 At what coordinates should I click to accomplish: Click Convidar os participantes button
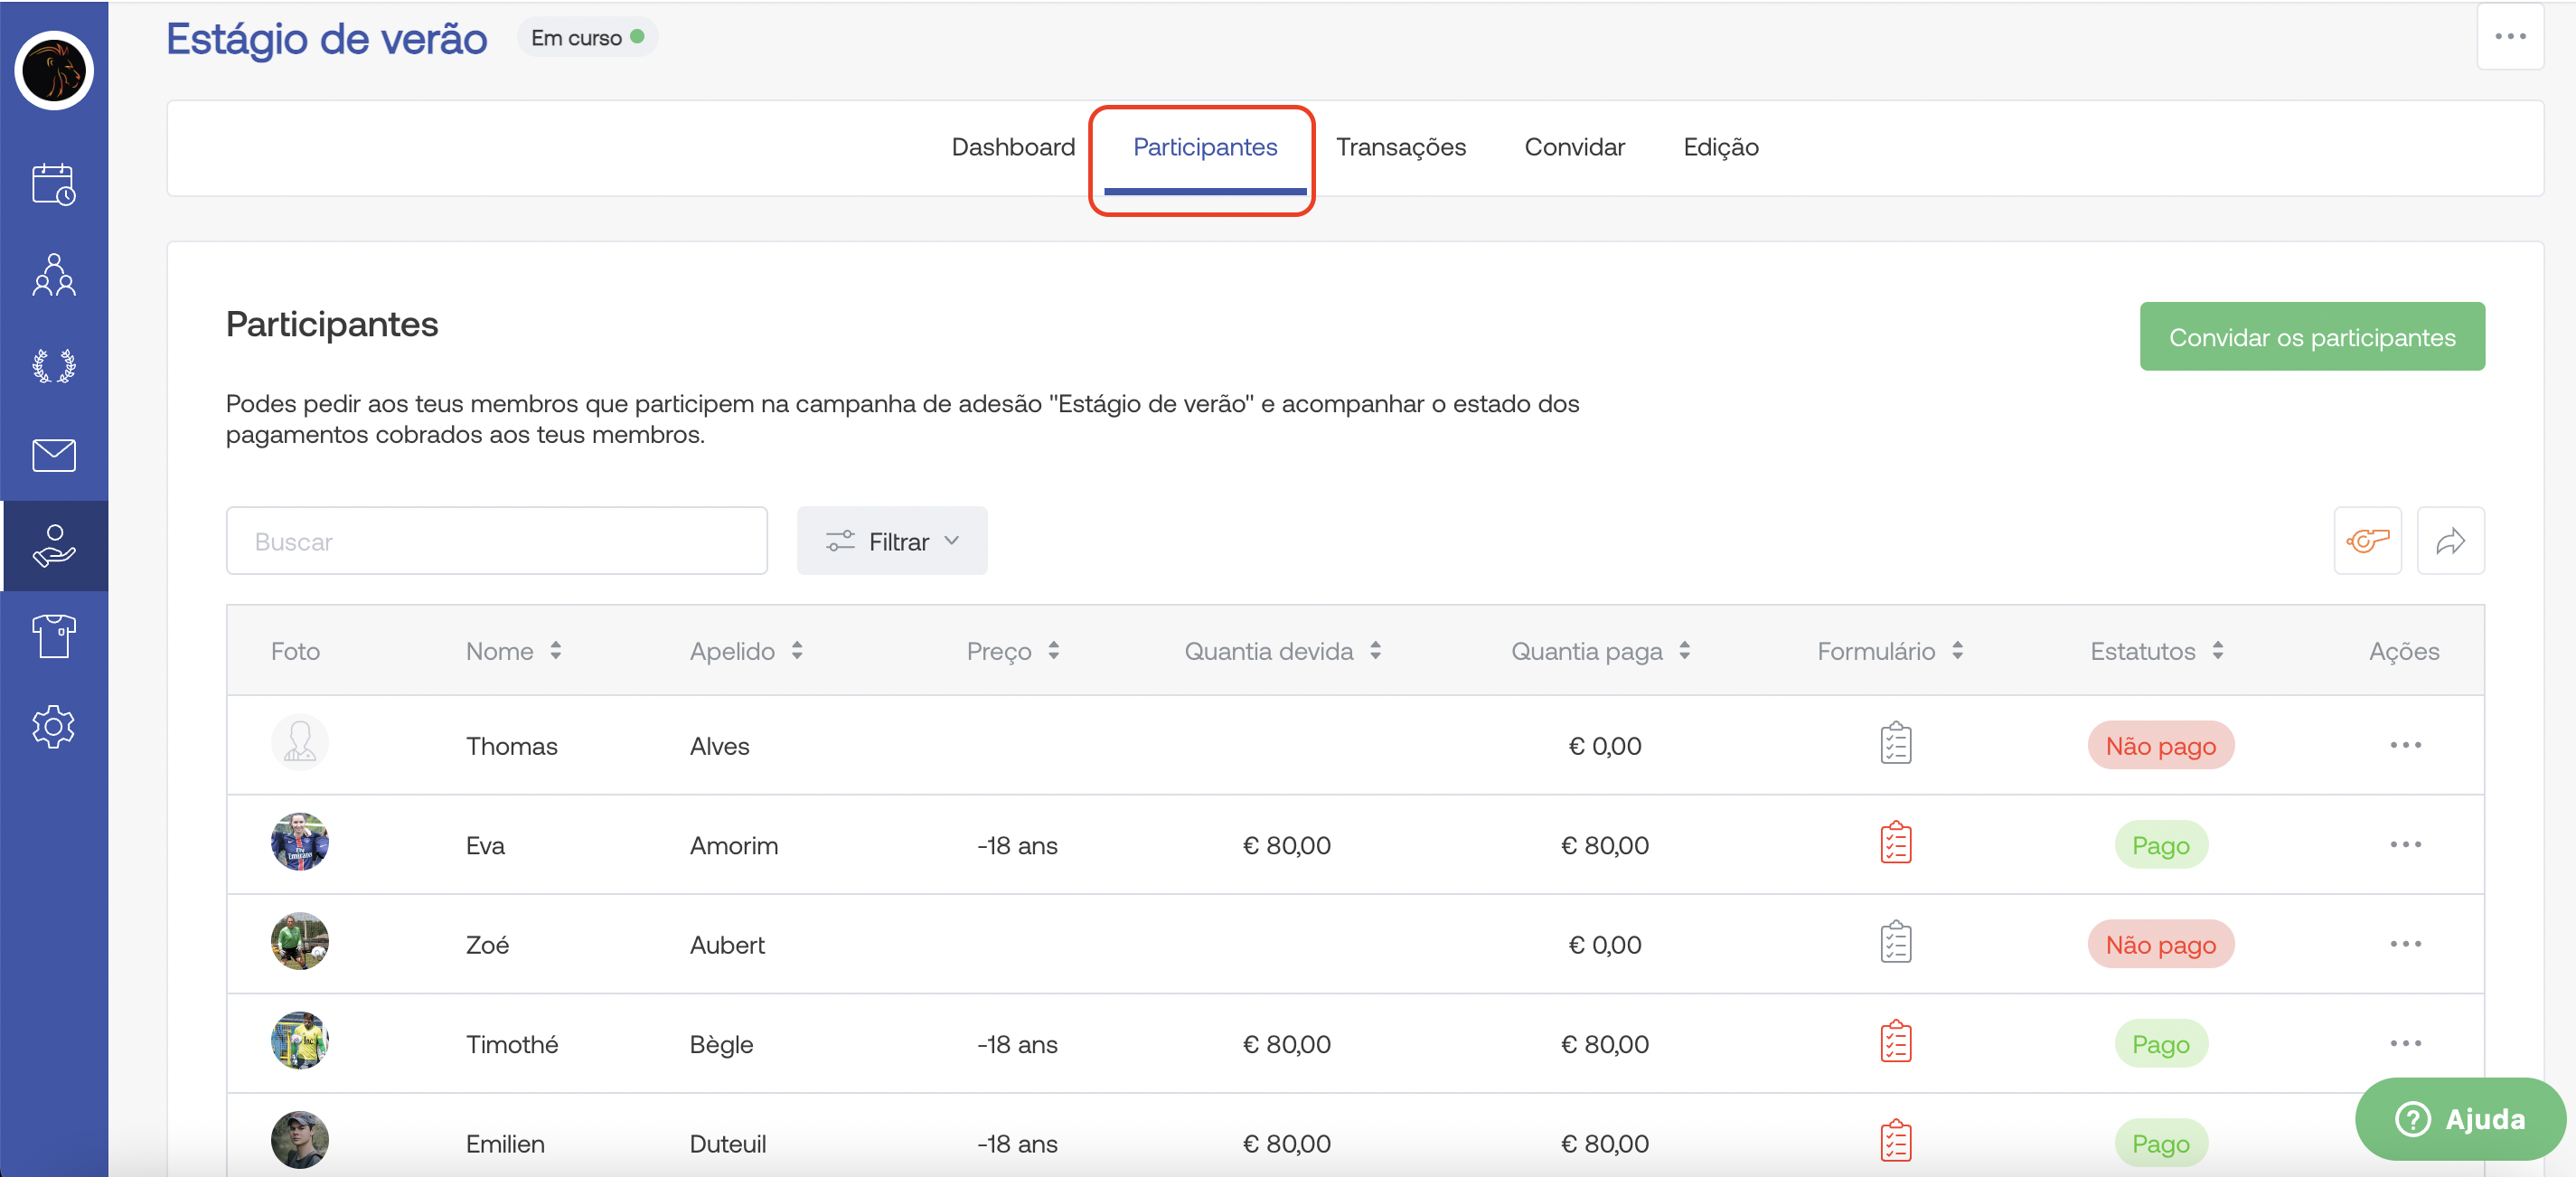click(x=2311, y=337)
